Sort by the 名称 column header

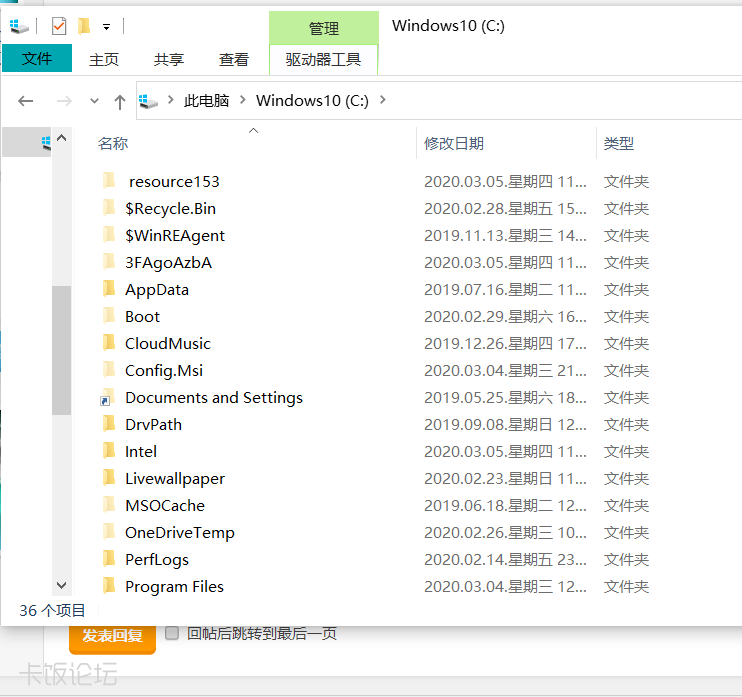coord(113,143)
